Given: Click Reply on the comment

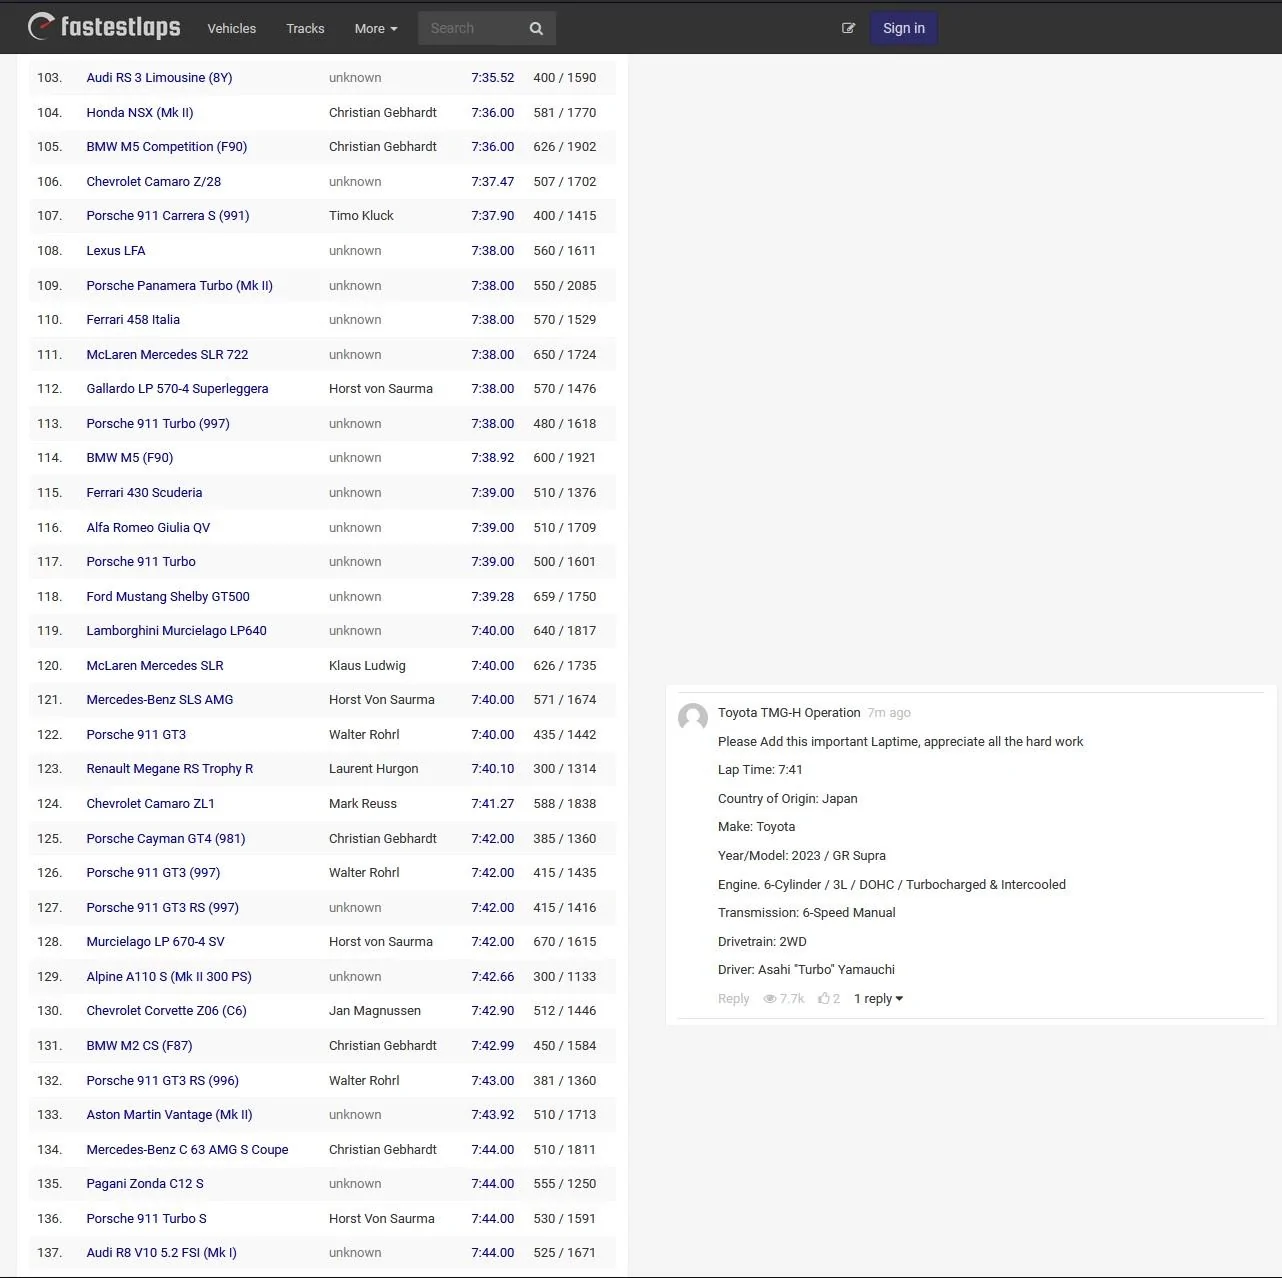Looking at the screenshot, I should pos(733,999).
